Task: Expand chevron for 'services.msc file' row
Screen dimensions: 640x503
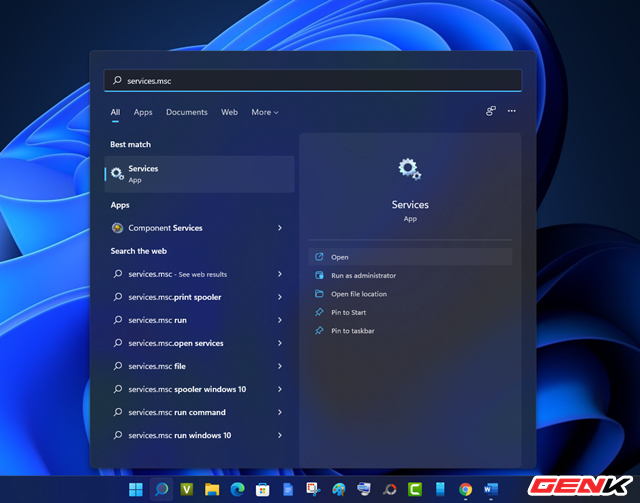Action: (x=280, y=366)
